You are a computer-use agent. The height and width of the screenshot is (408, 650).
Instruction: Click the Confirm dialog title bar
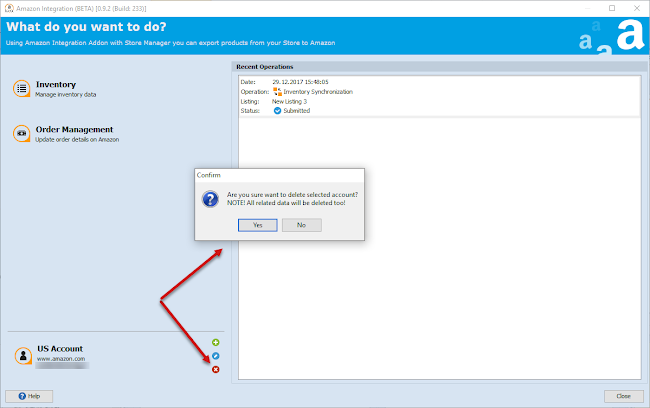pos(279,175)
